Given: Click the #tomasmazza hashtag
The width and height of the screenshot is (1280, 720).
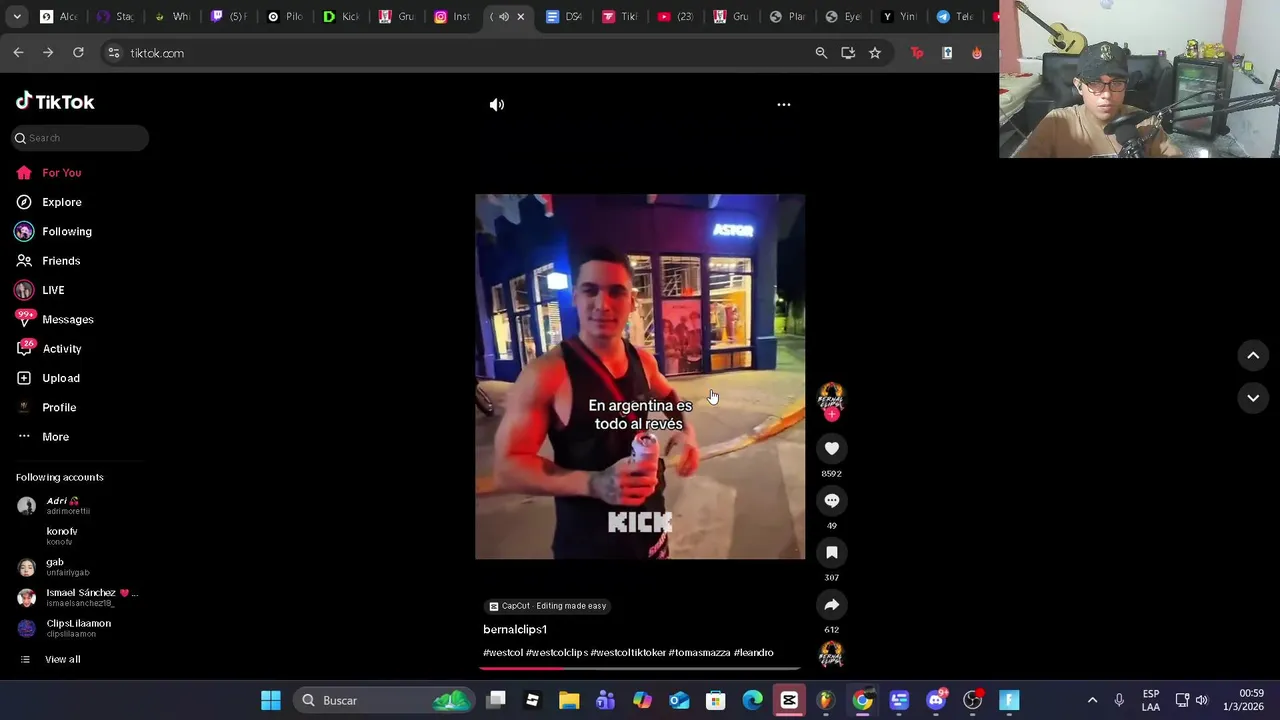Looking at the screenshot, I should tap(700, 653).
